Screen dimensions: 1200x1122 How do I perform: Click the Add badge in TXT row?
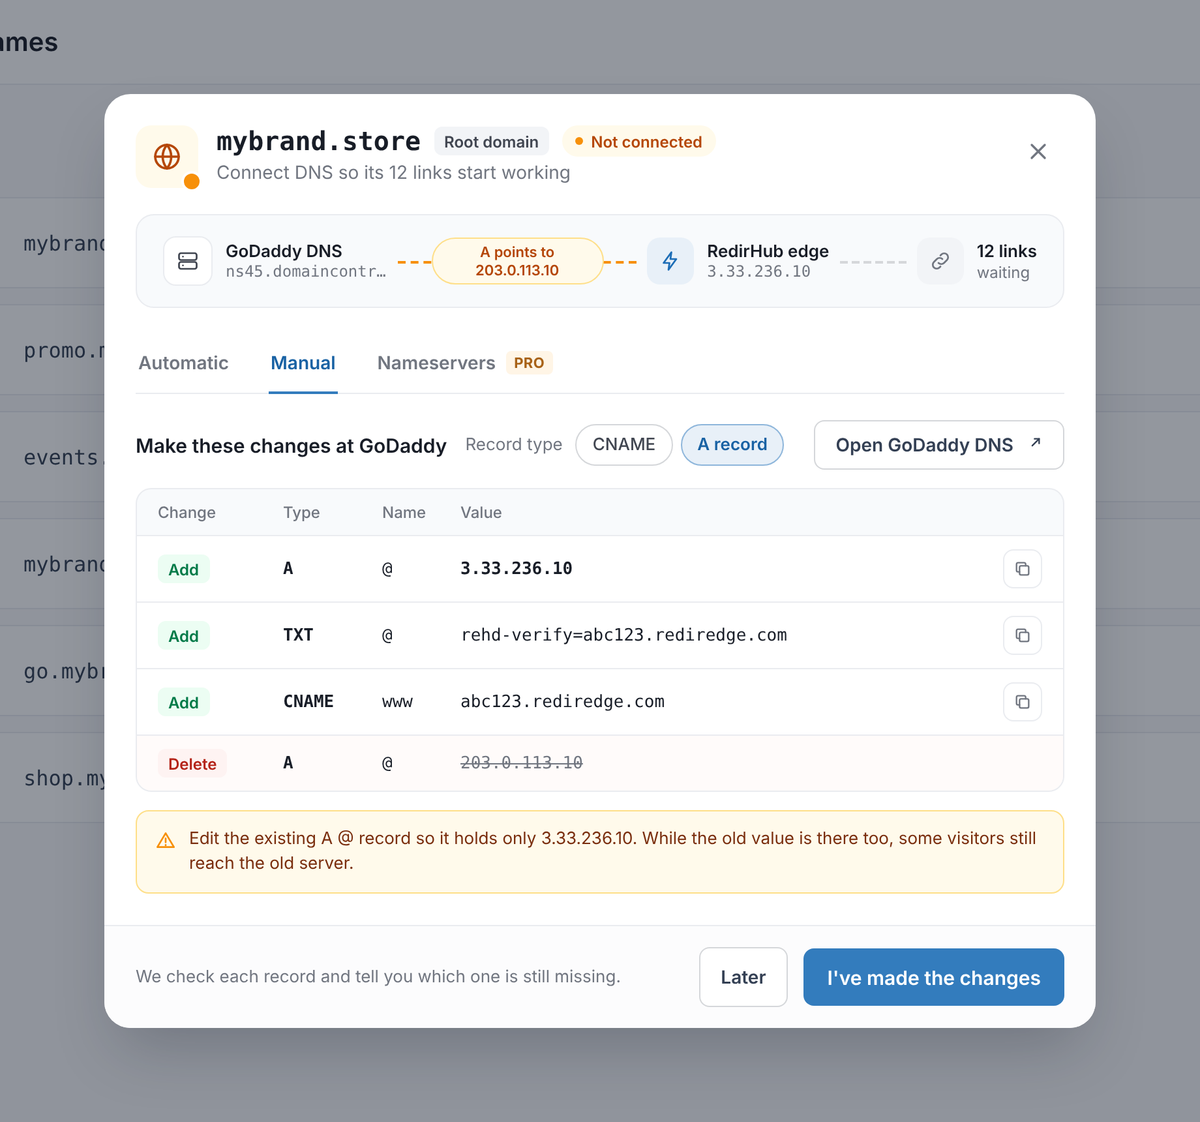[x=183, y=636]
